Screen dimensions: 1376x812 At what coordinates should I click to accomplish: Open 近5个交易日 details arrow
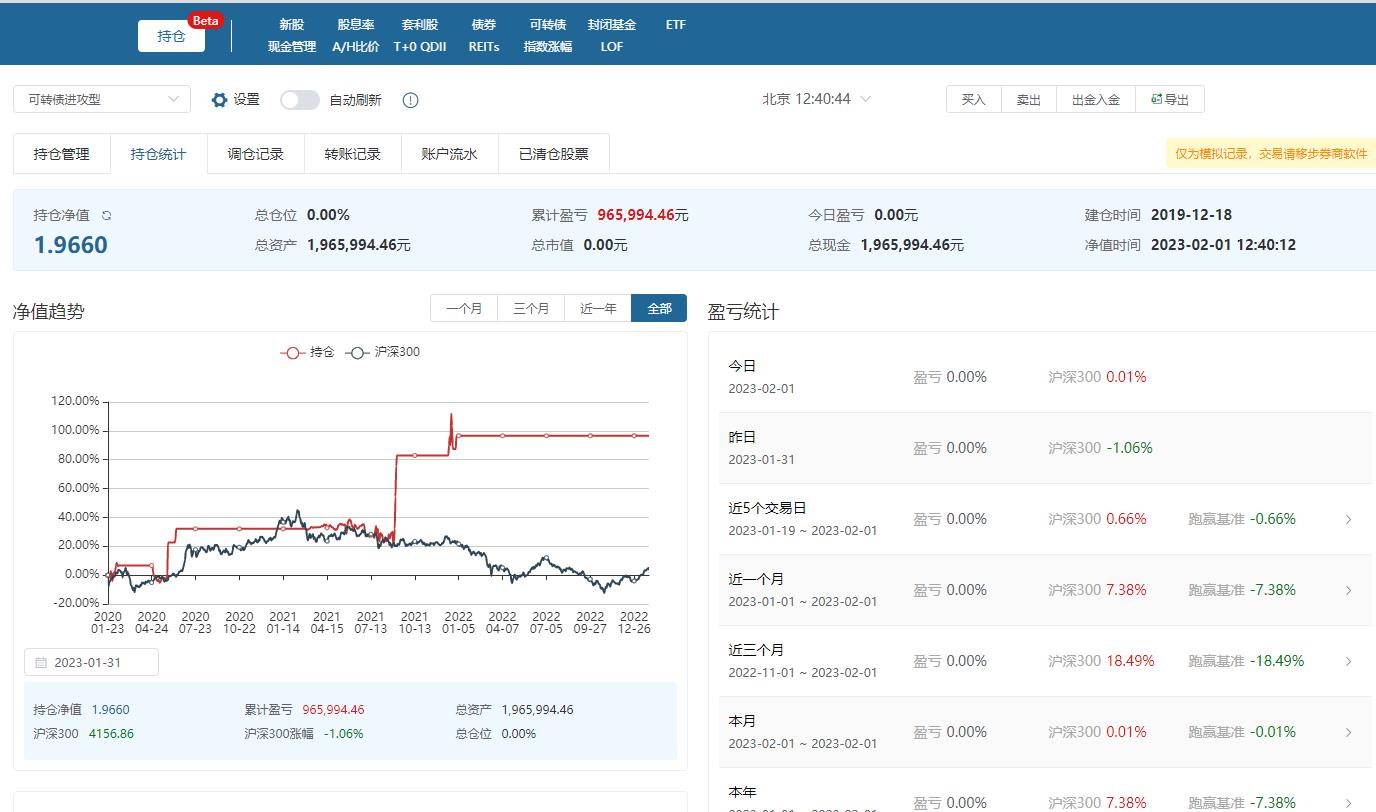(x=1348, y=519)
